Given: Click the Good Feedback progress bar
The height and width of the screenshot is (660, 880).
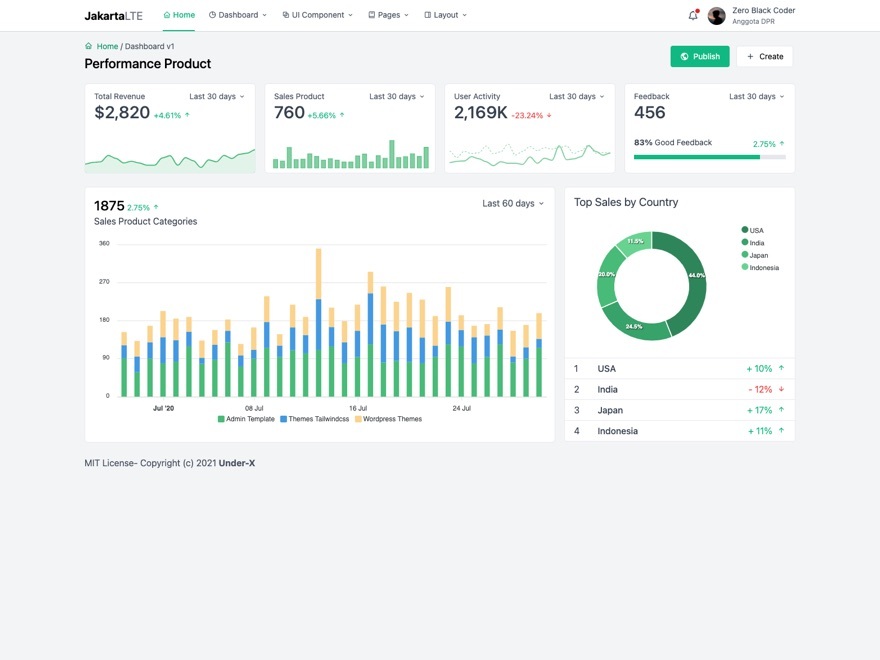Looking at the screenshot, I should pyautogui.click(x=709, y=157).
